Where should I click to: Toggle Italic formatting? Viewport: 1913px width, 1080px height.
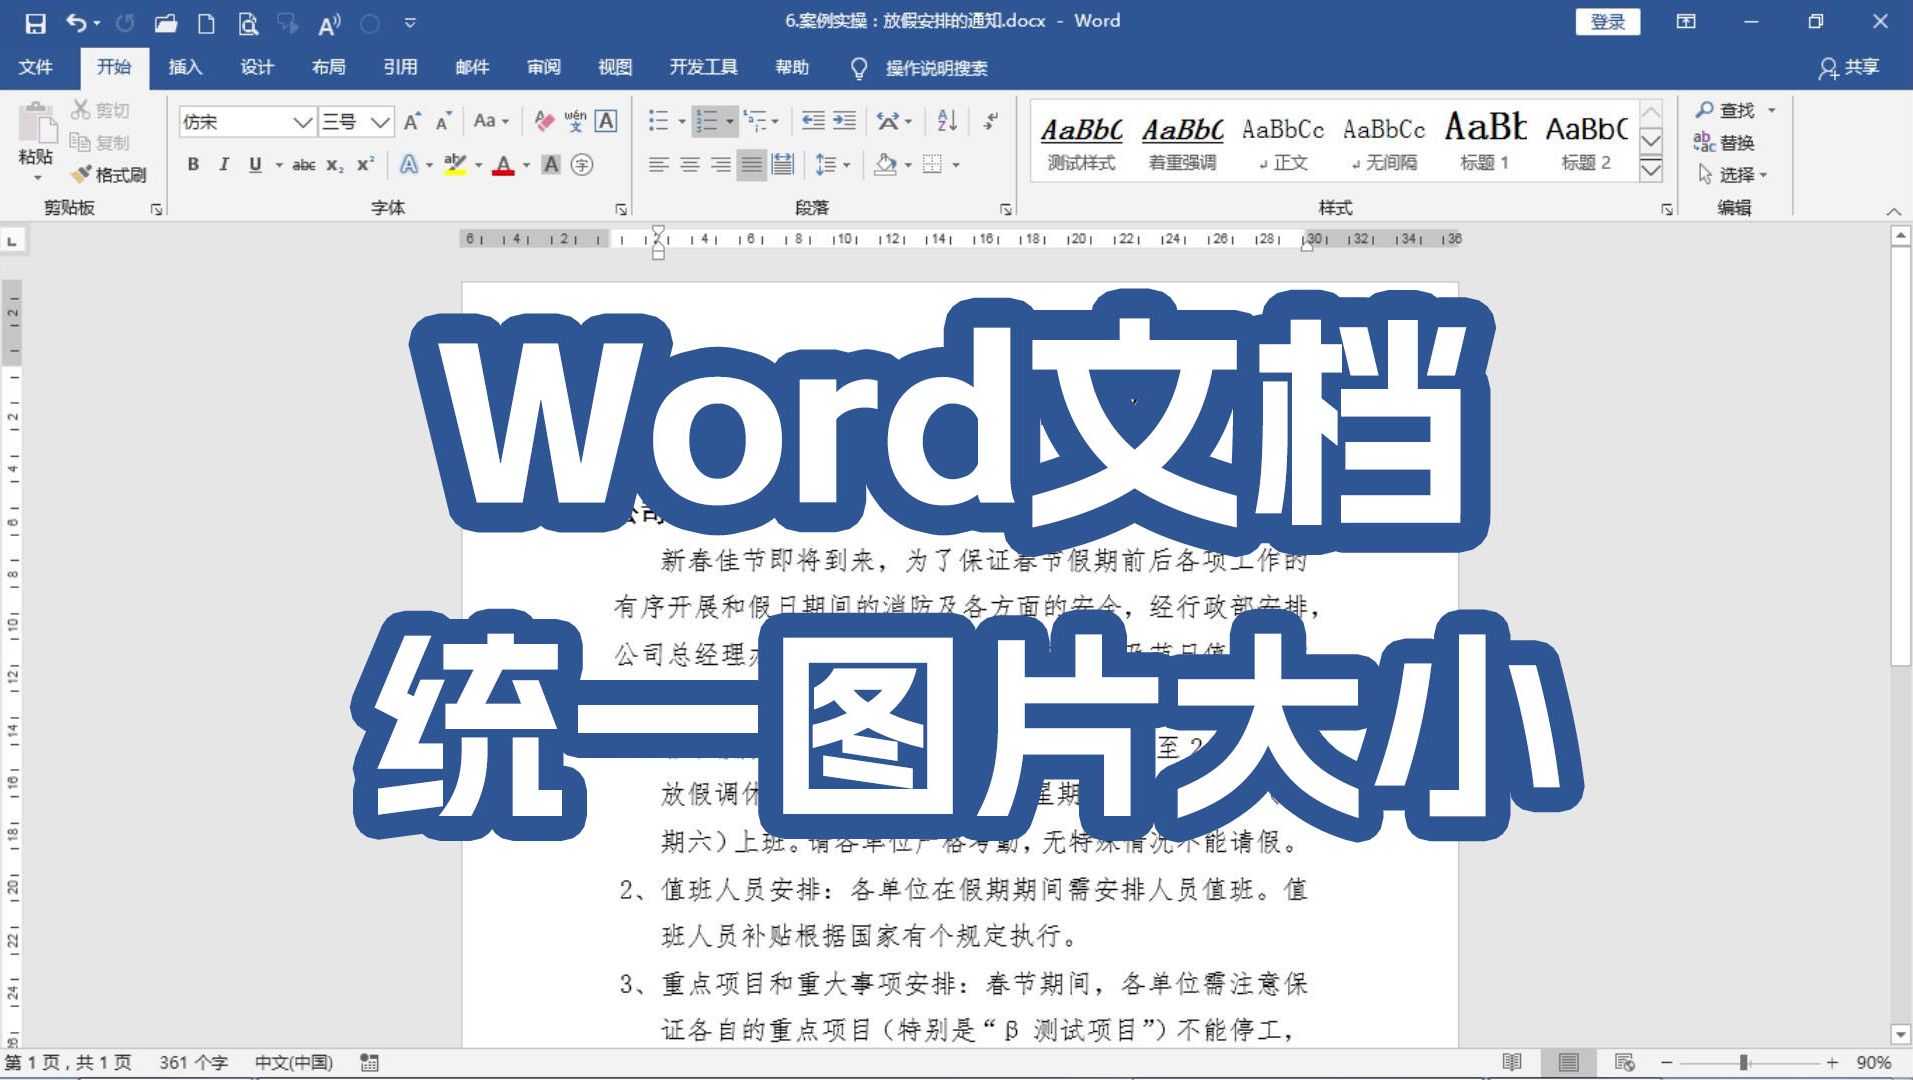click(x=224, y=165)
